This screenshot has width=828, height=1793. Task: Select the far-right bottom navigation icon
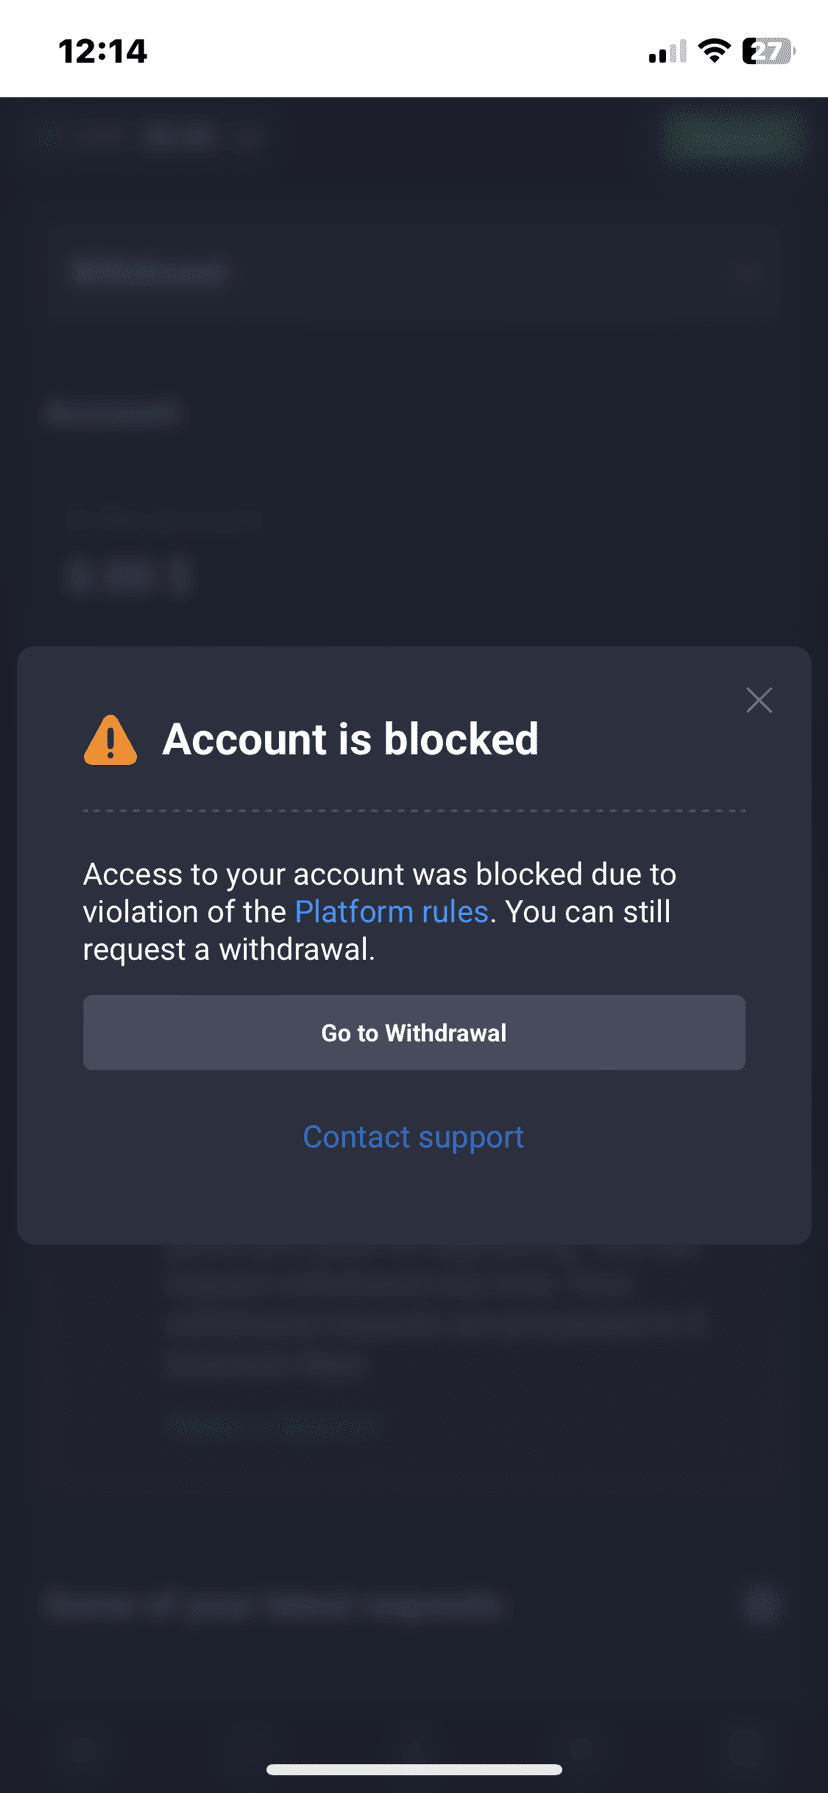coord(744,1748)
